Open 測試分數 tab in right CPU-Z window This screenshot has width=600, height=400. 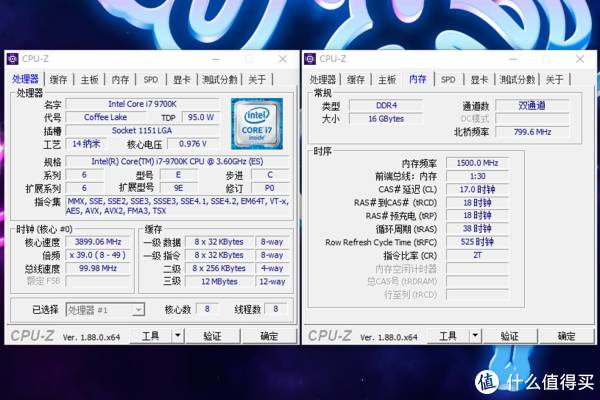click(517, 80)
